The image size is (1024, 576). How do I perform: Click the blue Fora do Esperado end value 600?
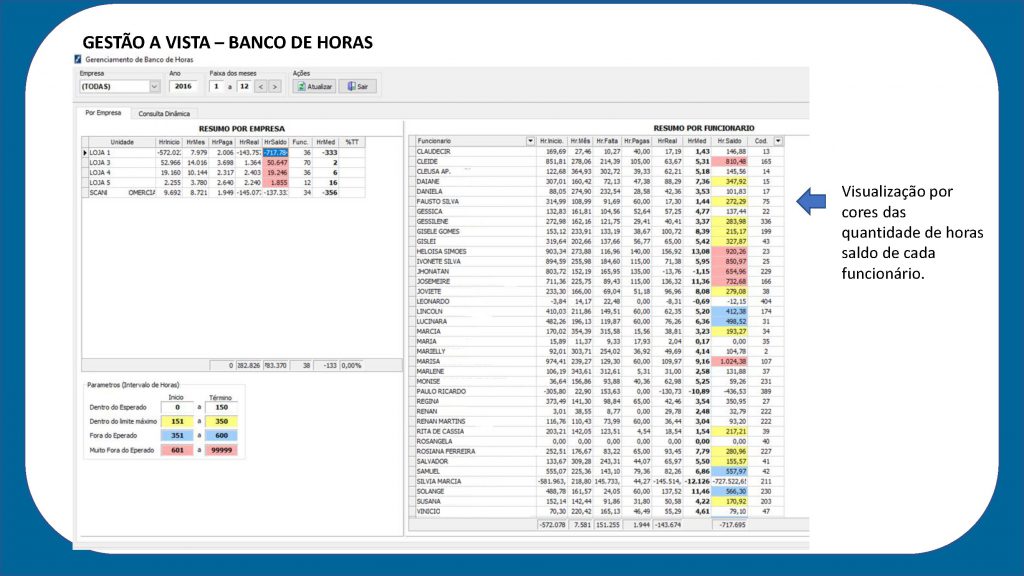click(x=221, y=436)
